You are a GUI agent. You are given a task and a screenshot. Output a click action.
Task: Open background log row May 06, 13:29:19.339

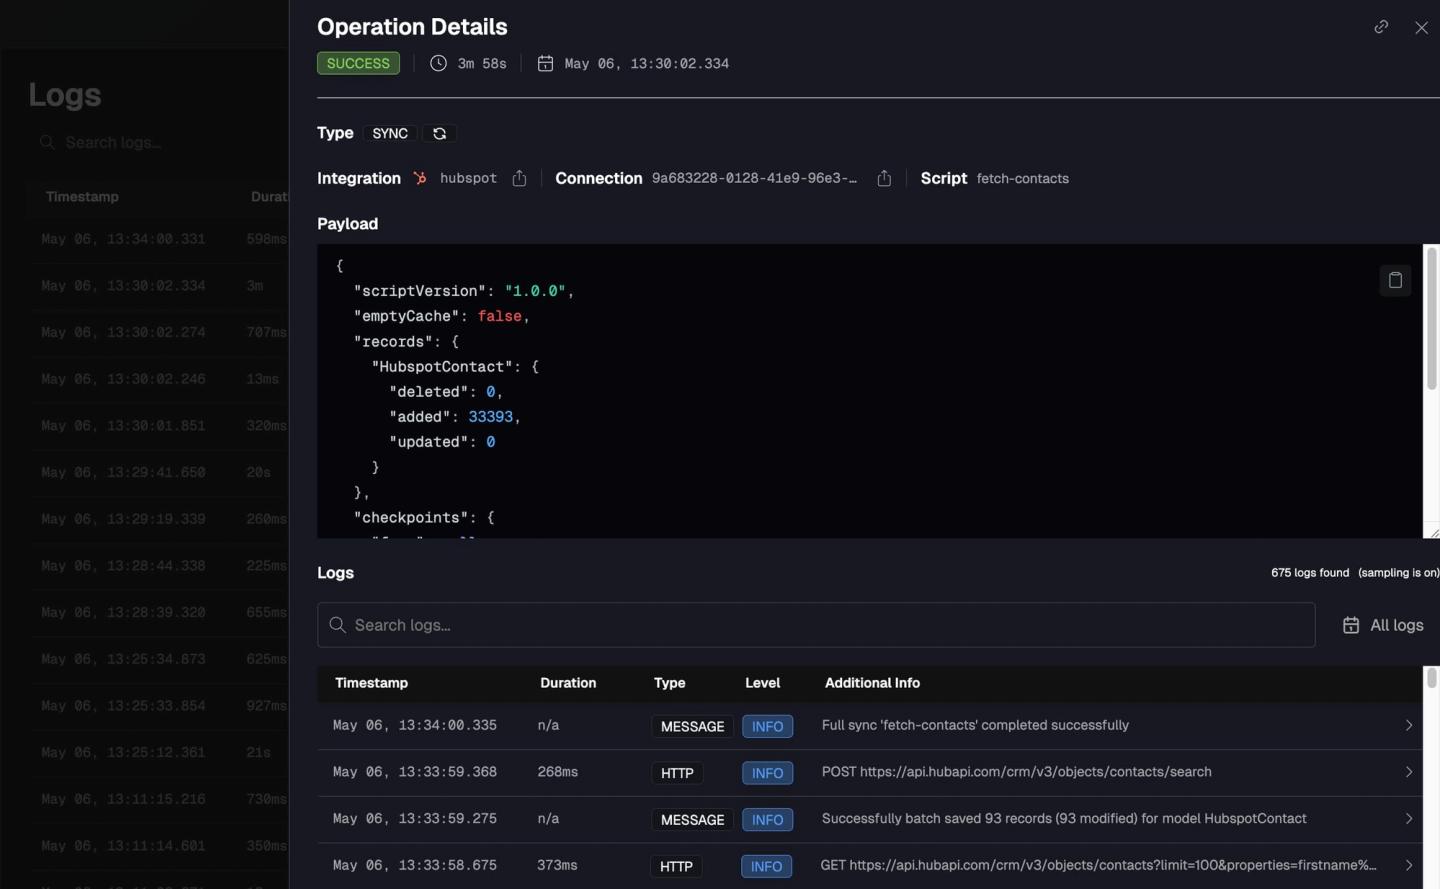[160, 519]
